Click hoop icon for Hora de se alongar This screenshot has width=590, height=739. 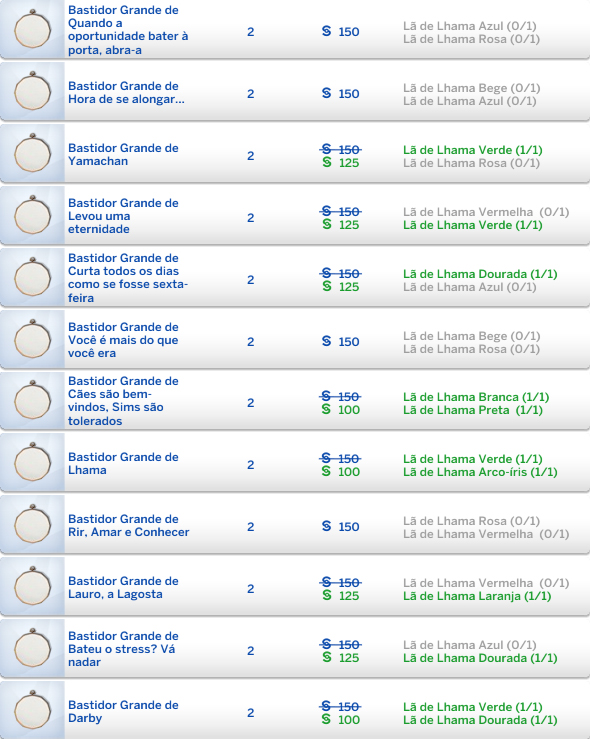(x=33, y=91)
